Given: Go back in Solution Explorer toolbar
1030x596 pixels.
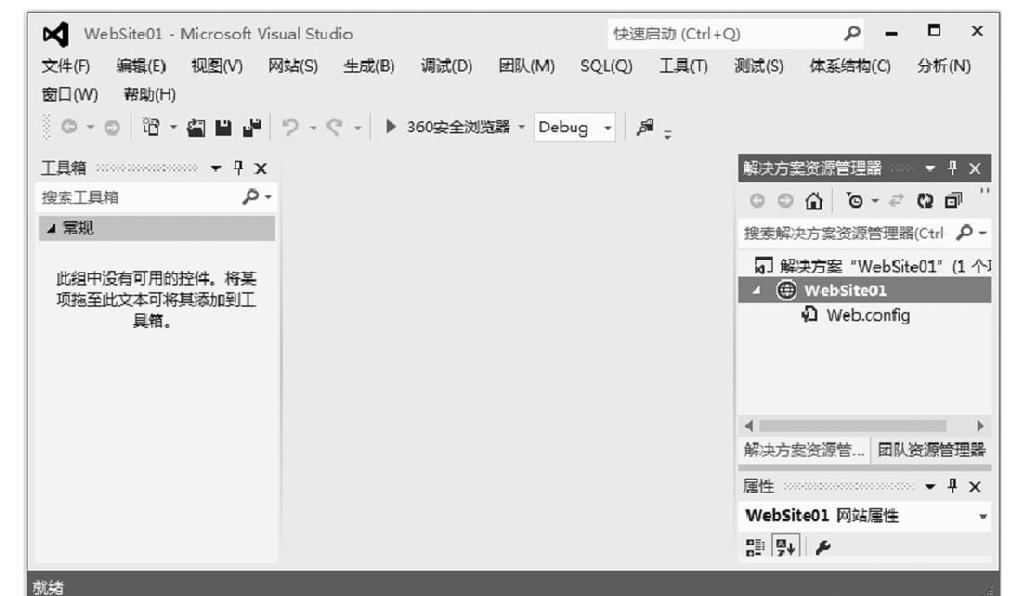Looking at the screenshot, I should point(757,200).
